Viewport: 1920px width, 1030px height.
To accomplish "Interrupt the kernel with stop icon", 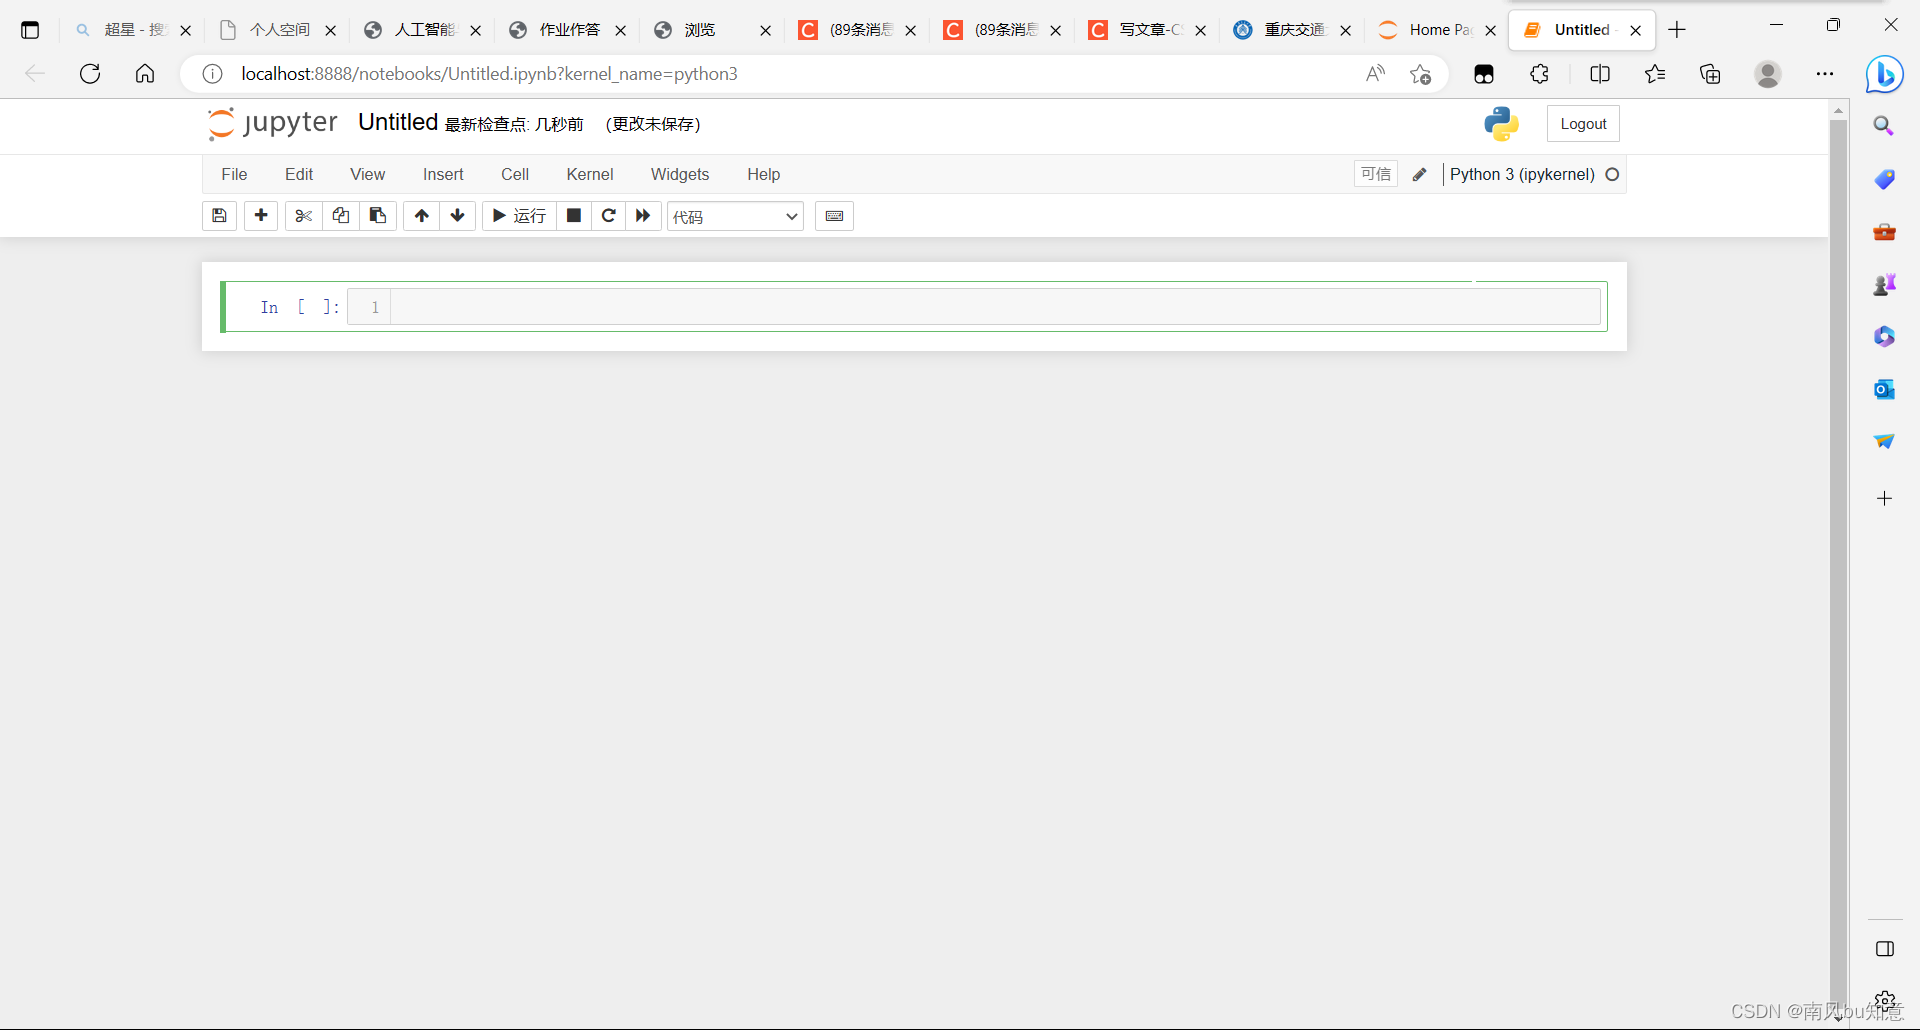I will [x=574, y=216].
